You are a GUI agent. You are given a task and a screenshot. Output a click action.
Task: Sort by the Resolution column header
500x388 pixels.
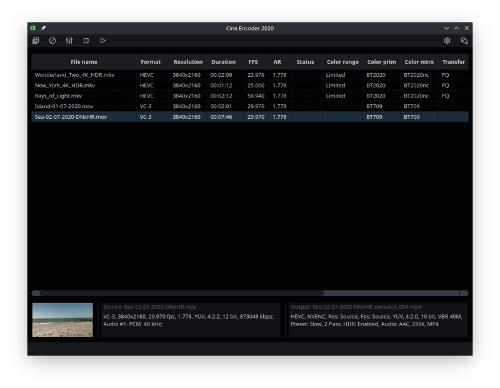[x=188, y=62]
